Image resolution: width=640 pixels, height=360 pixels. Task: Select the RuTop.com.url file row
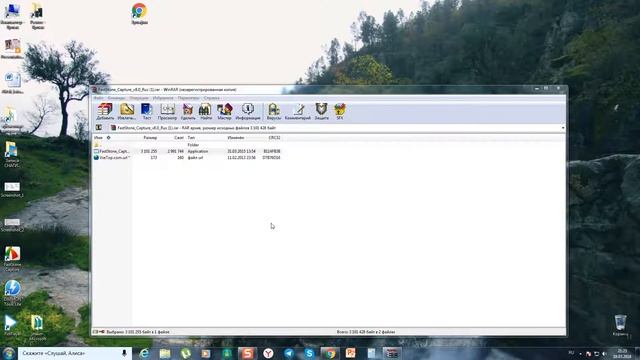[x=187, y=157]
